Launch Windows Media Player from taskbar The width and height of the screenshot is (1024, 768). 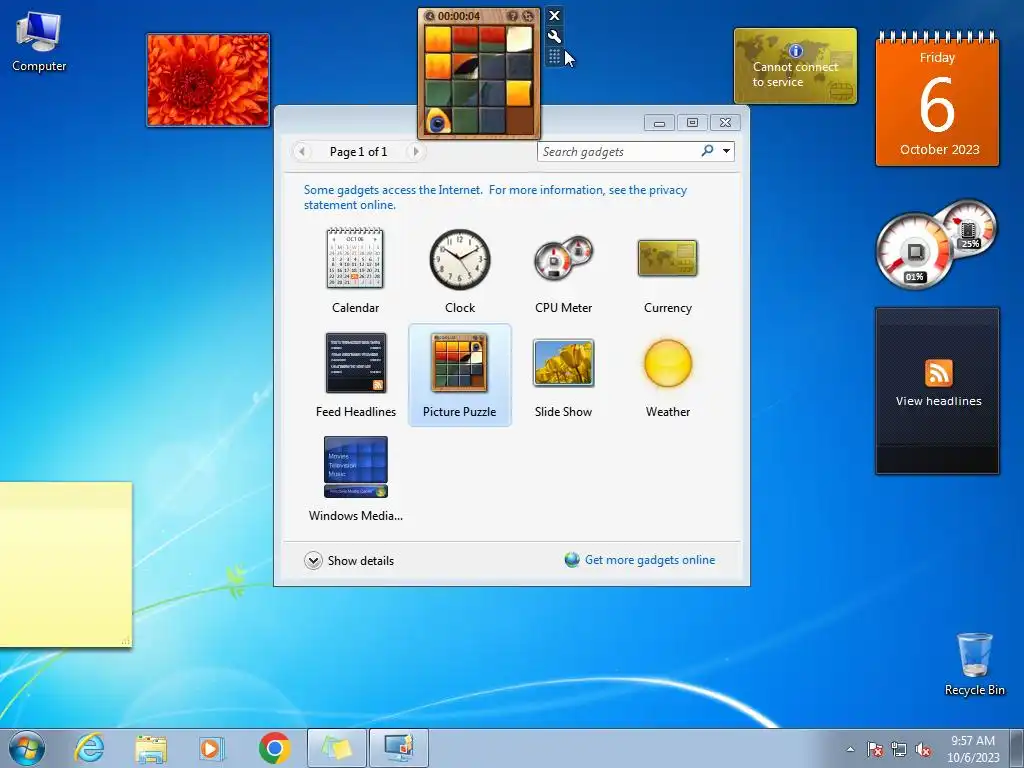[211, 748]
